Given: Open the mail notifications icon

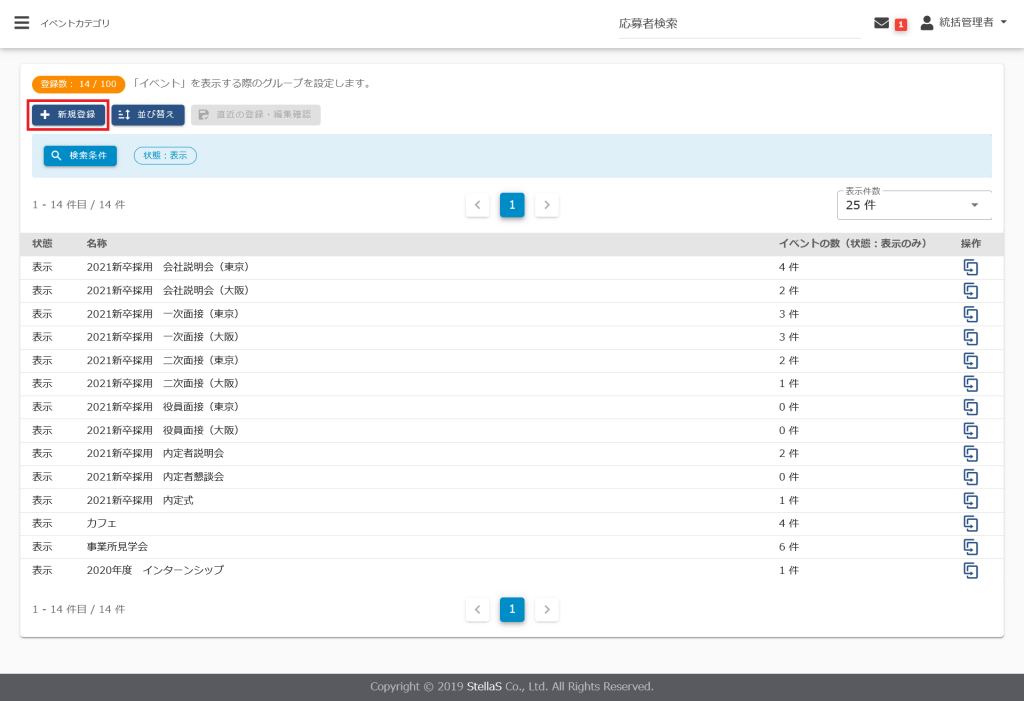Looking at the screenshot, I should click(881, 23).
